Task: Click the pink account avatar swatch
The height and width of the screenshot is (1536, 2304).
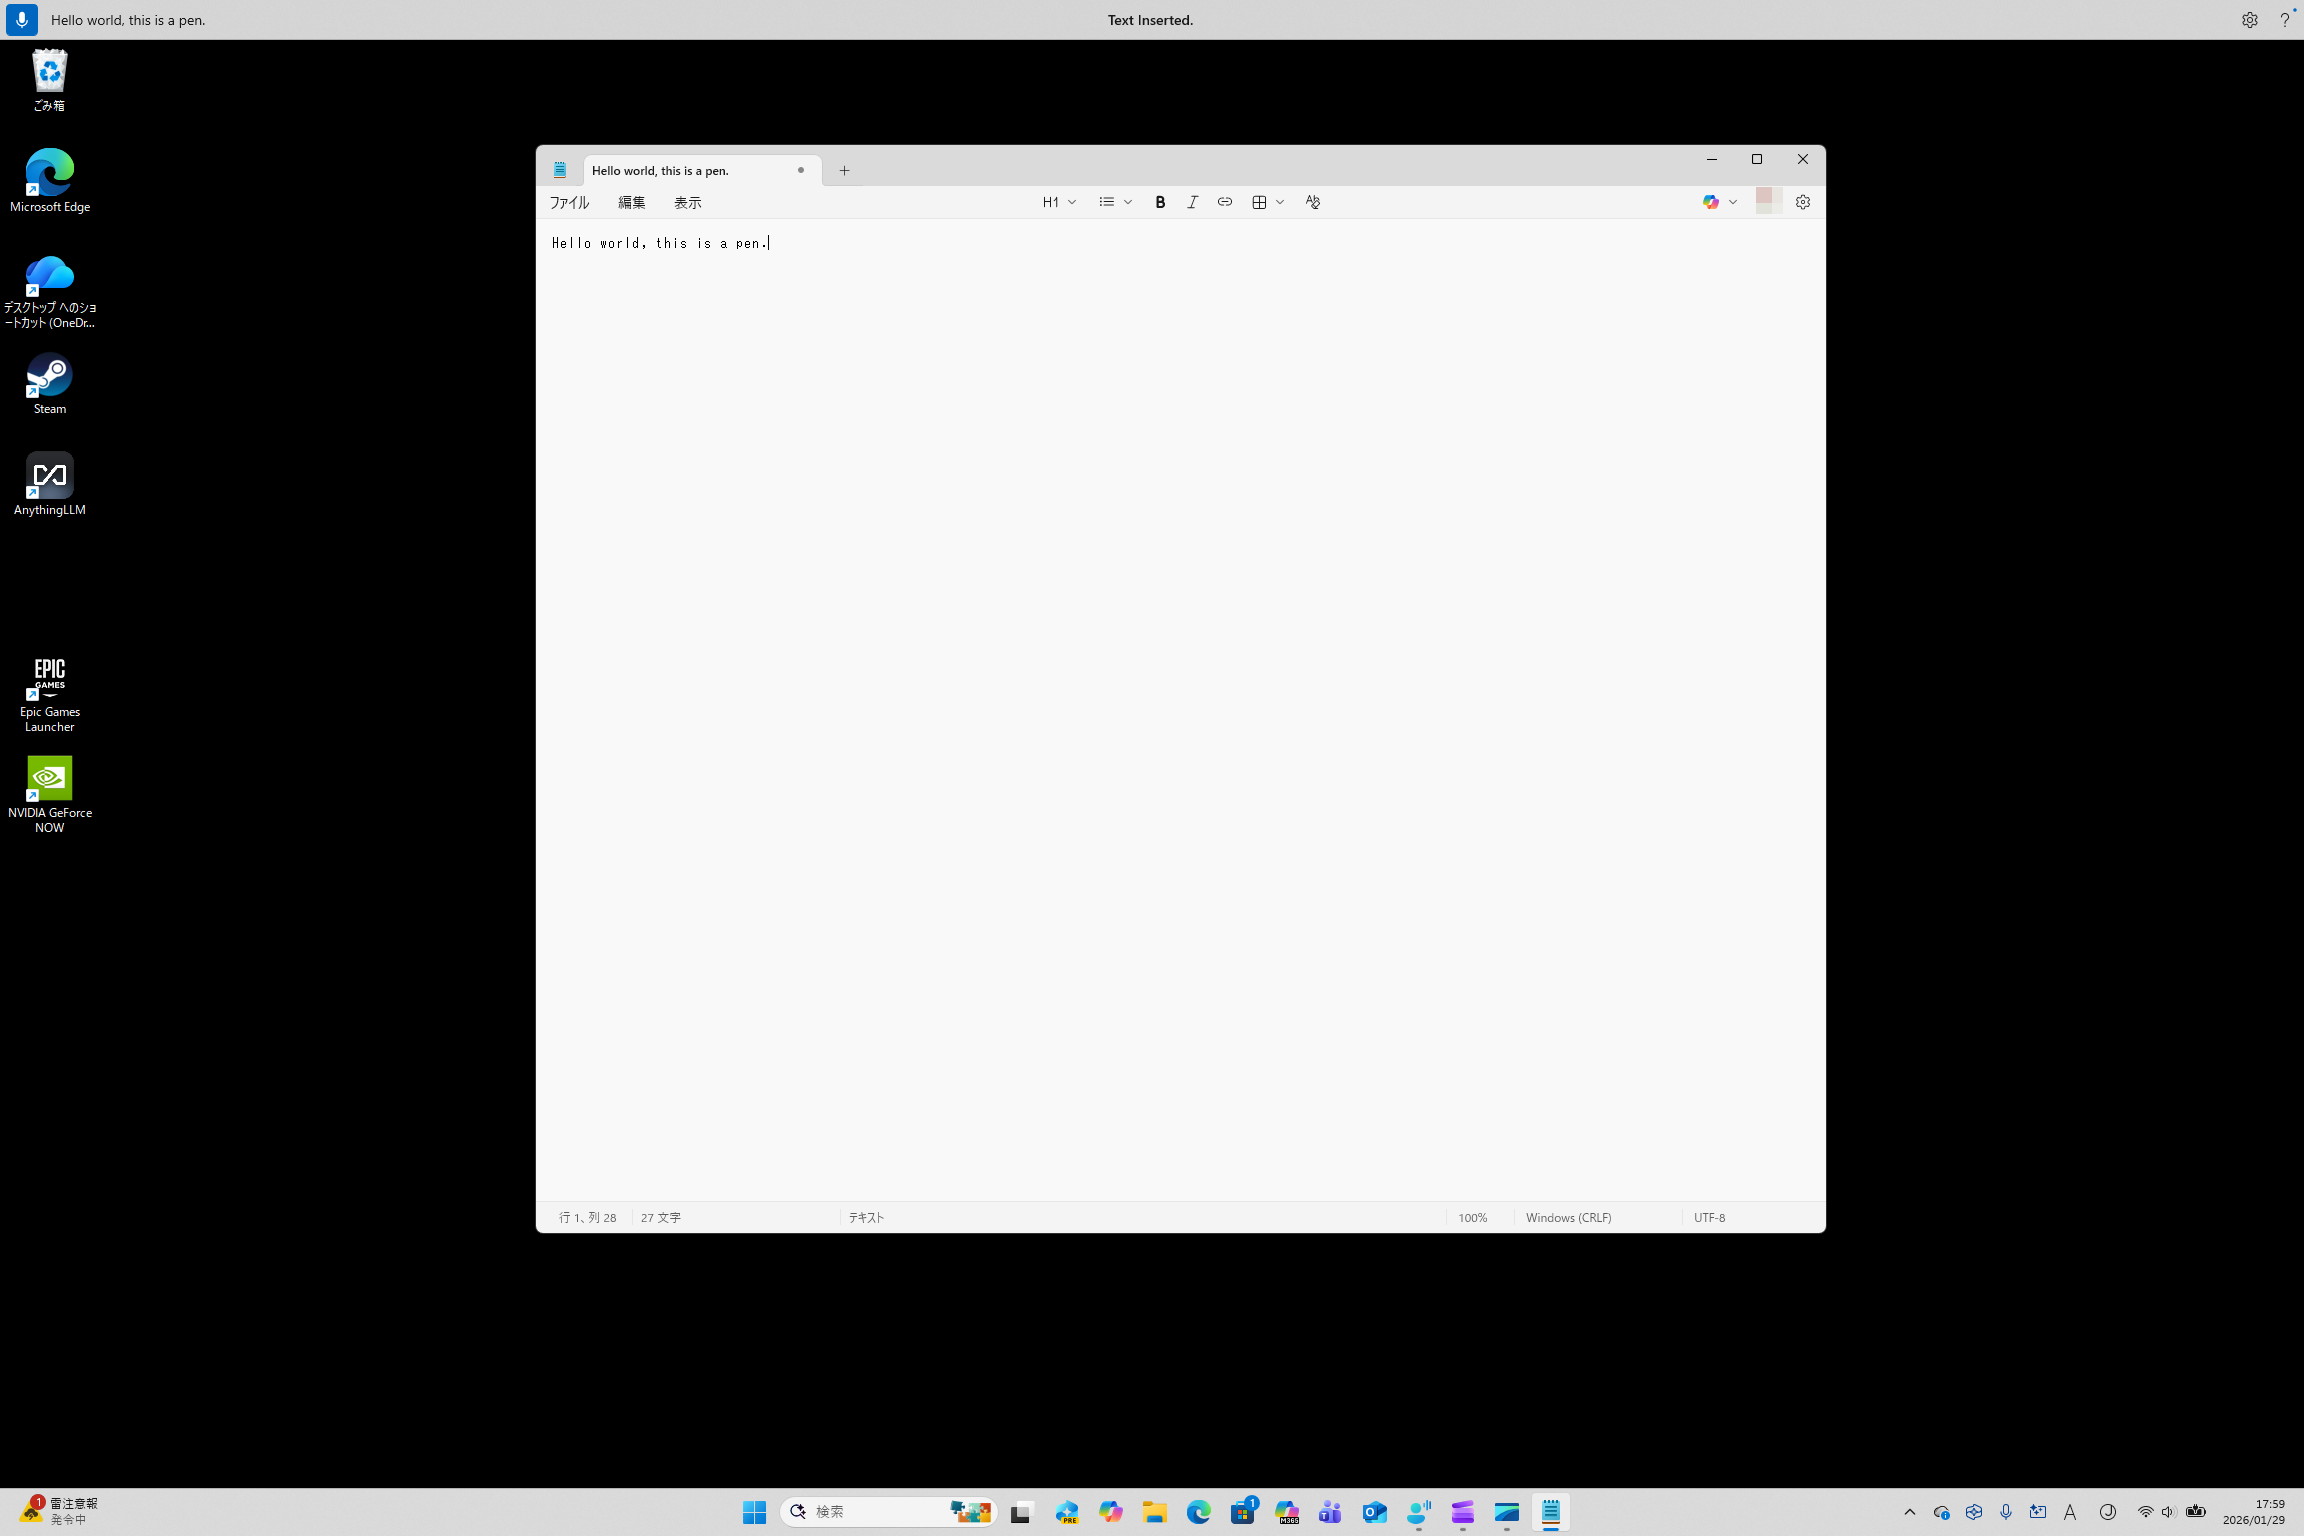Action: 1767,201
